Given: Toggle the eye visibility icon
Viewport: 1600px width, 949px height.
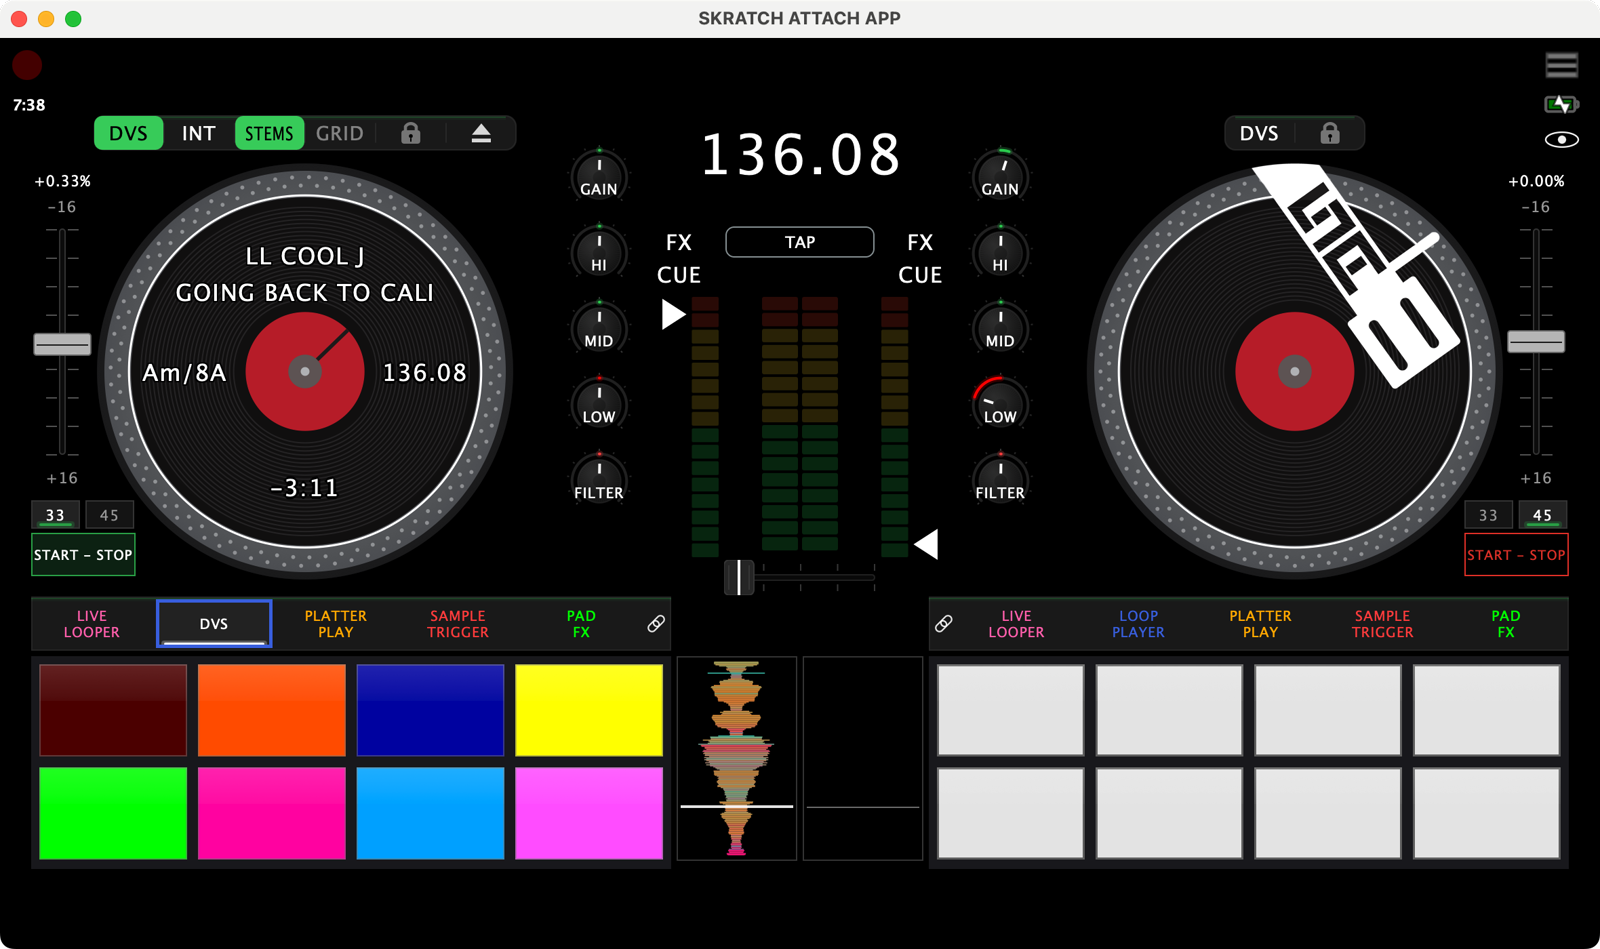Looking at the screenshot, I should coord(1561,140).
